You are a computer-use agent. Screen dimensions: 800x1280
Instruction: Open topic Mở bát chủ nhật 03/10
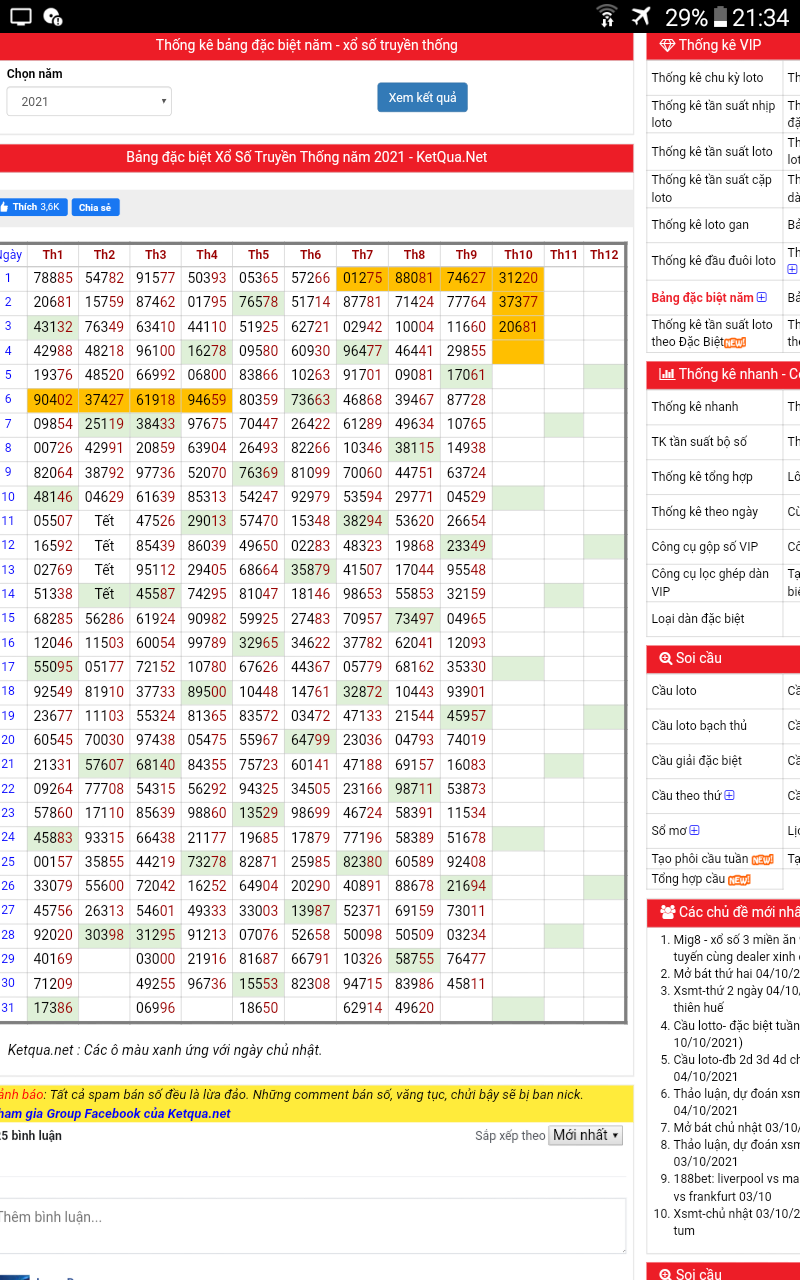point(736,1127)
